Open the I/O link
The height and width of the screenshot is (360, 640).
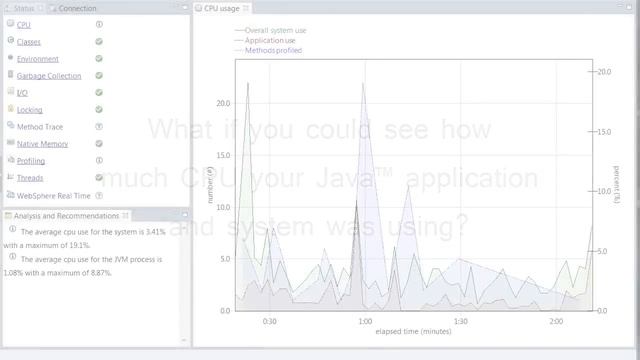tap(22, 93)
